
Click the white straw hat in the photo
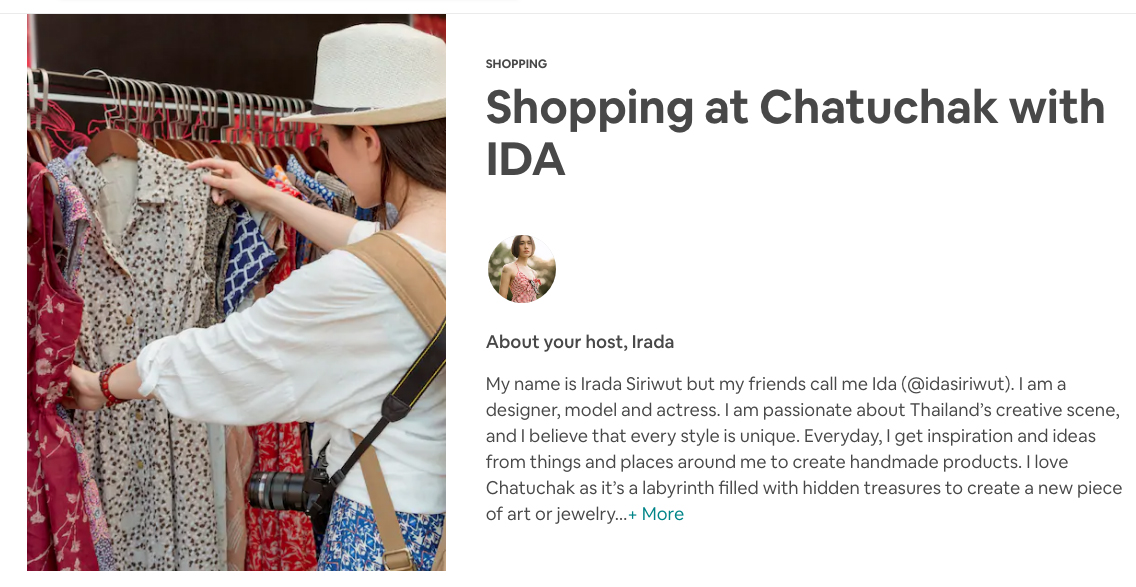[x=373, y=72]
